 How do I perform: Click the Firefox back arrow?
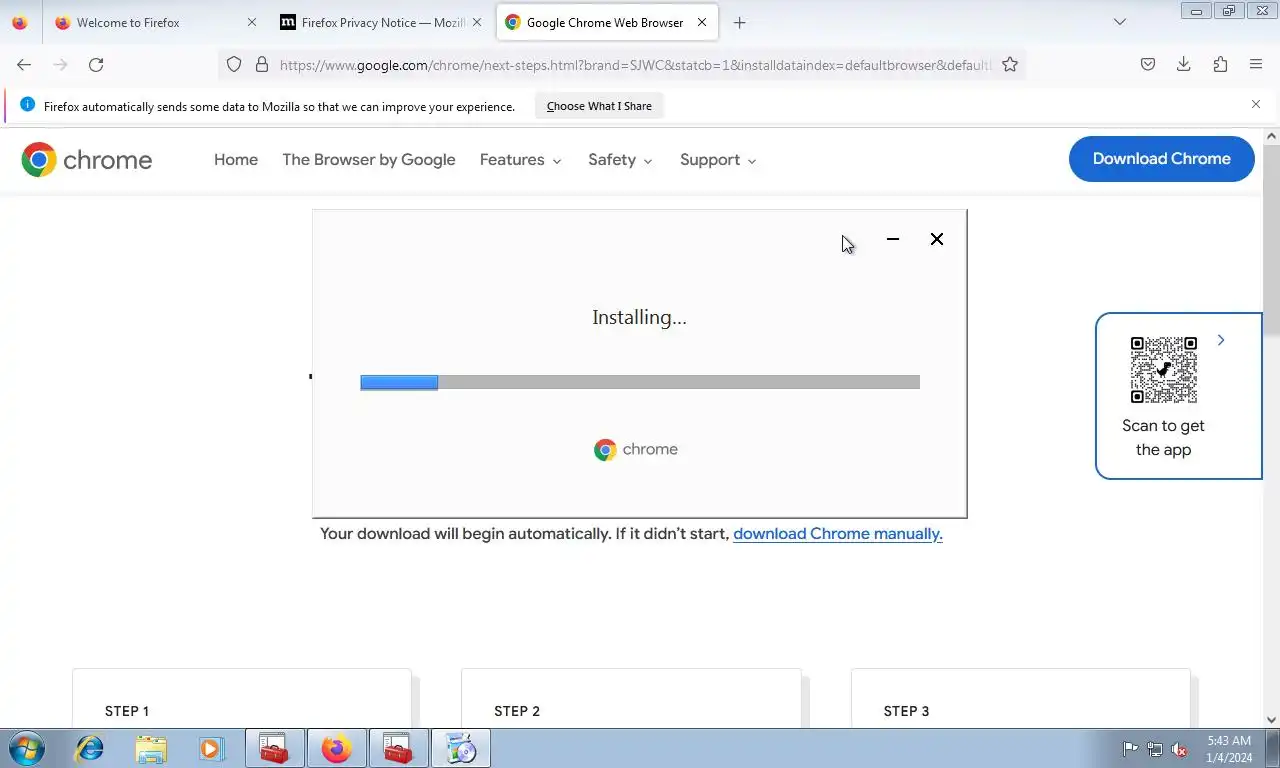coord(24,65)
